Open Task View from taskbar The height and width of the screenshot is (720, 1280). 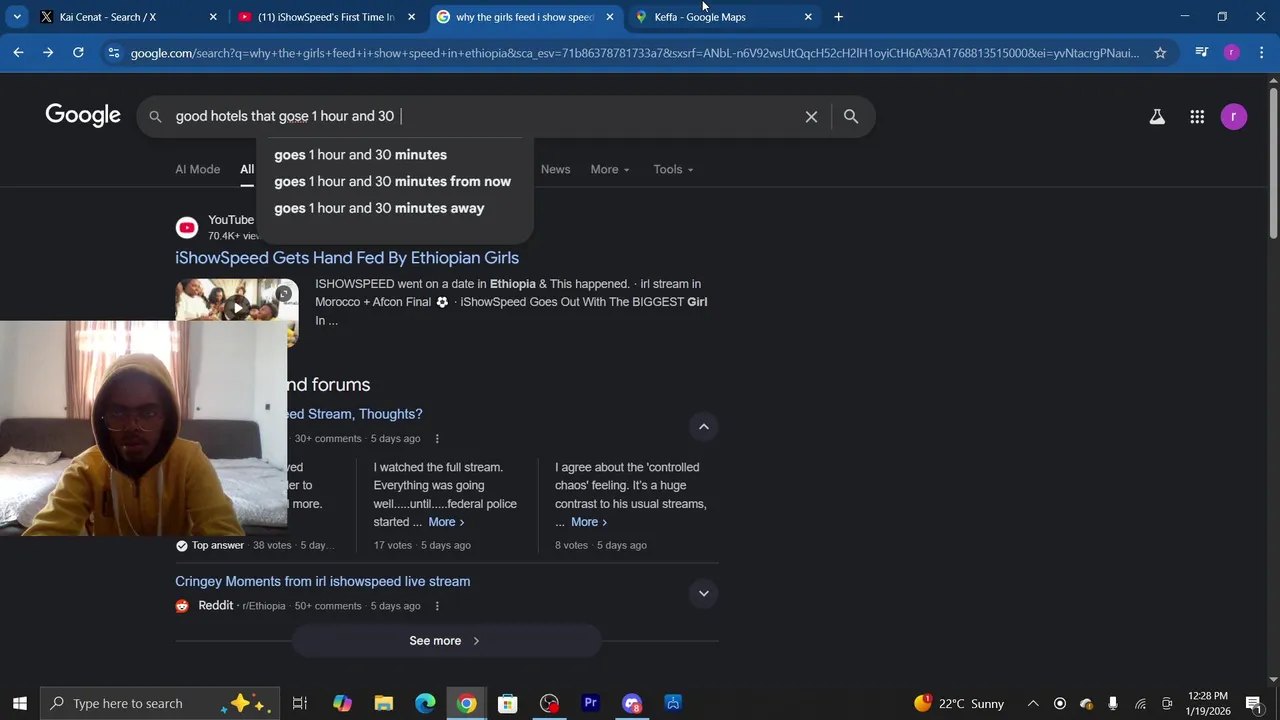[x=300, y=703]
